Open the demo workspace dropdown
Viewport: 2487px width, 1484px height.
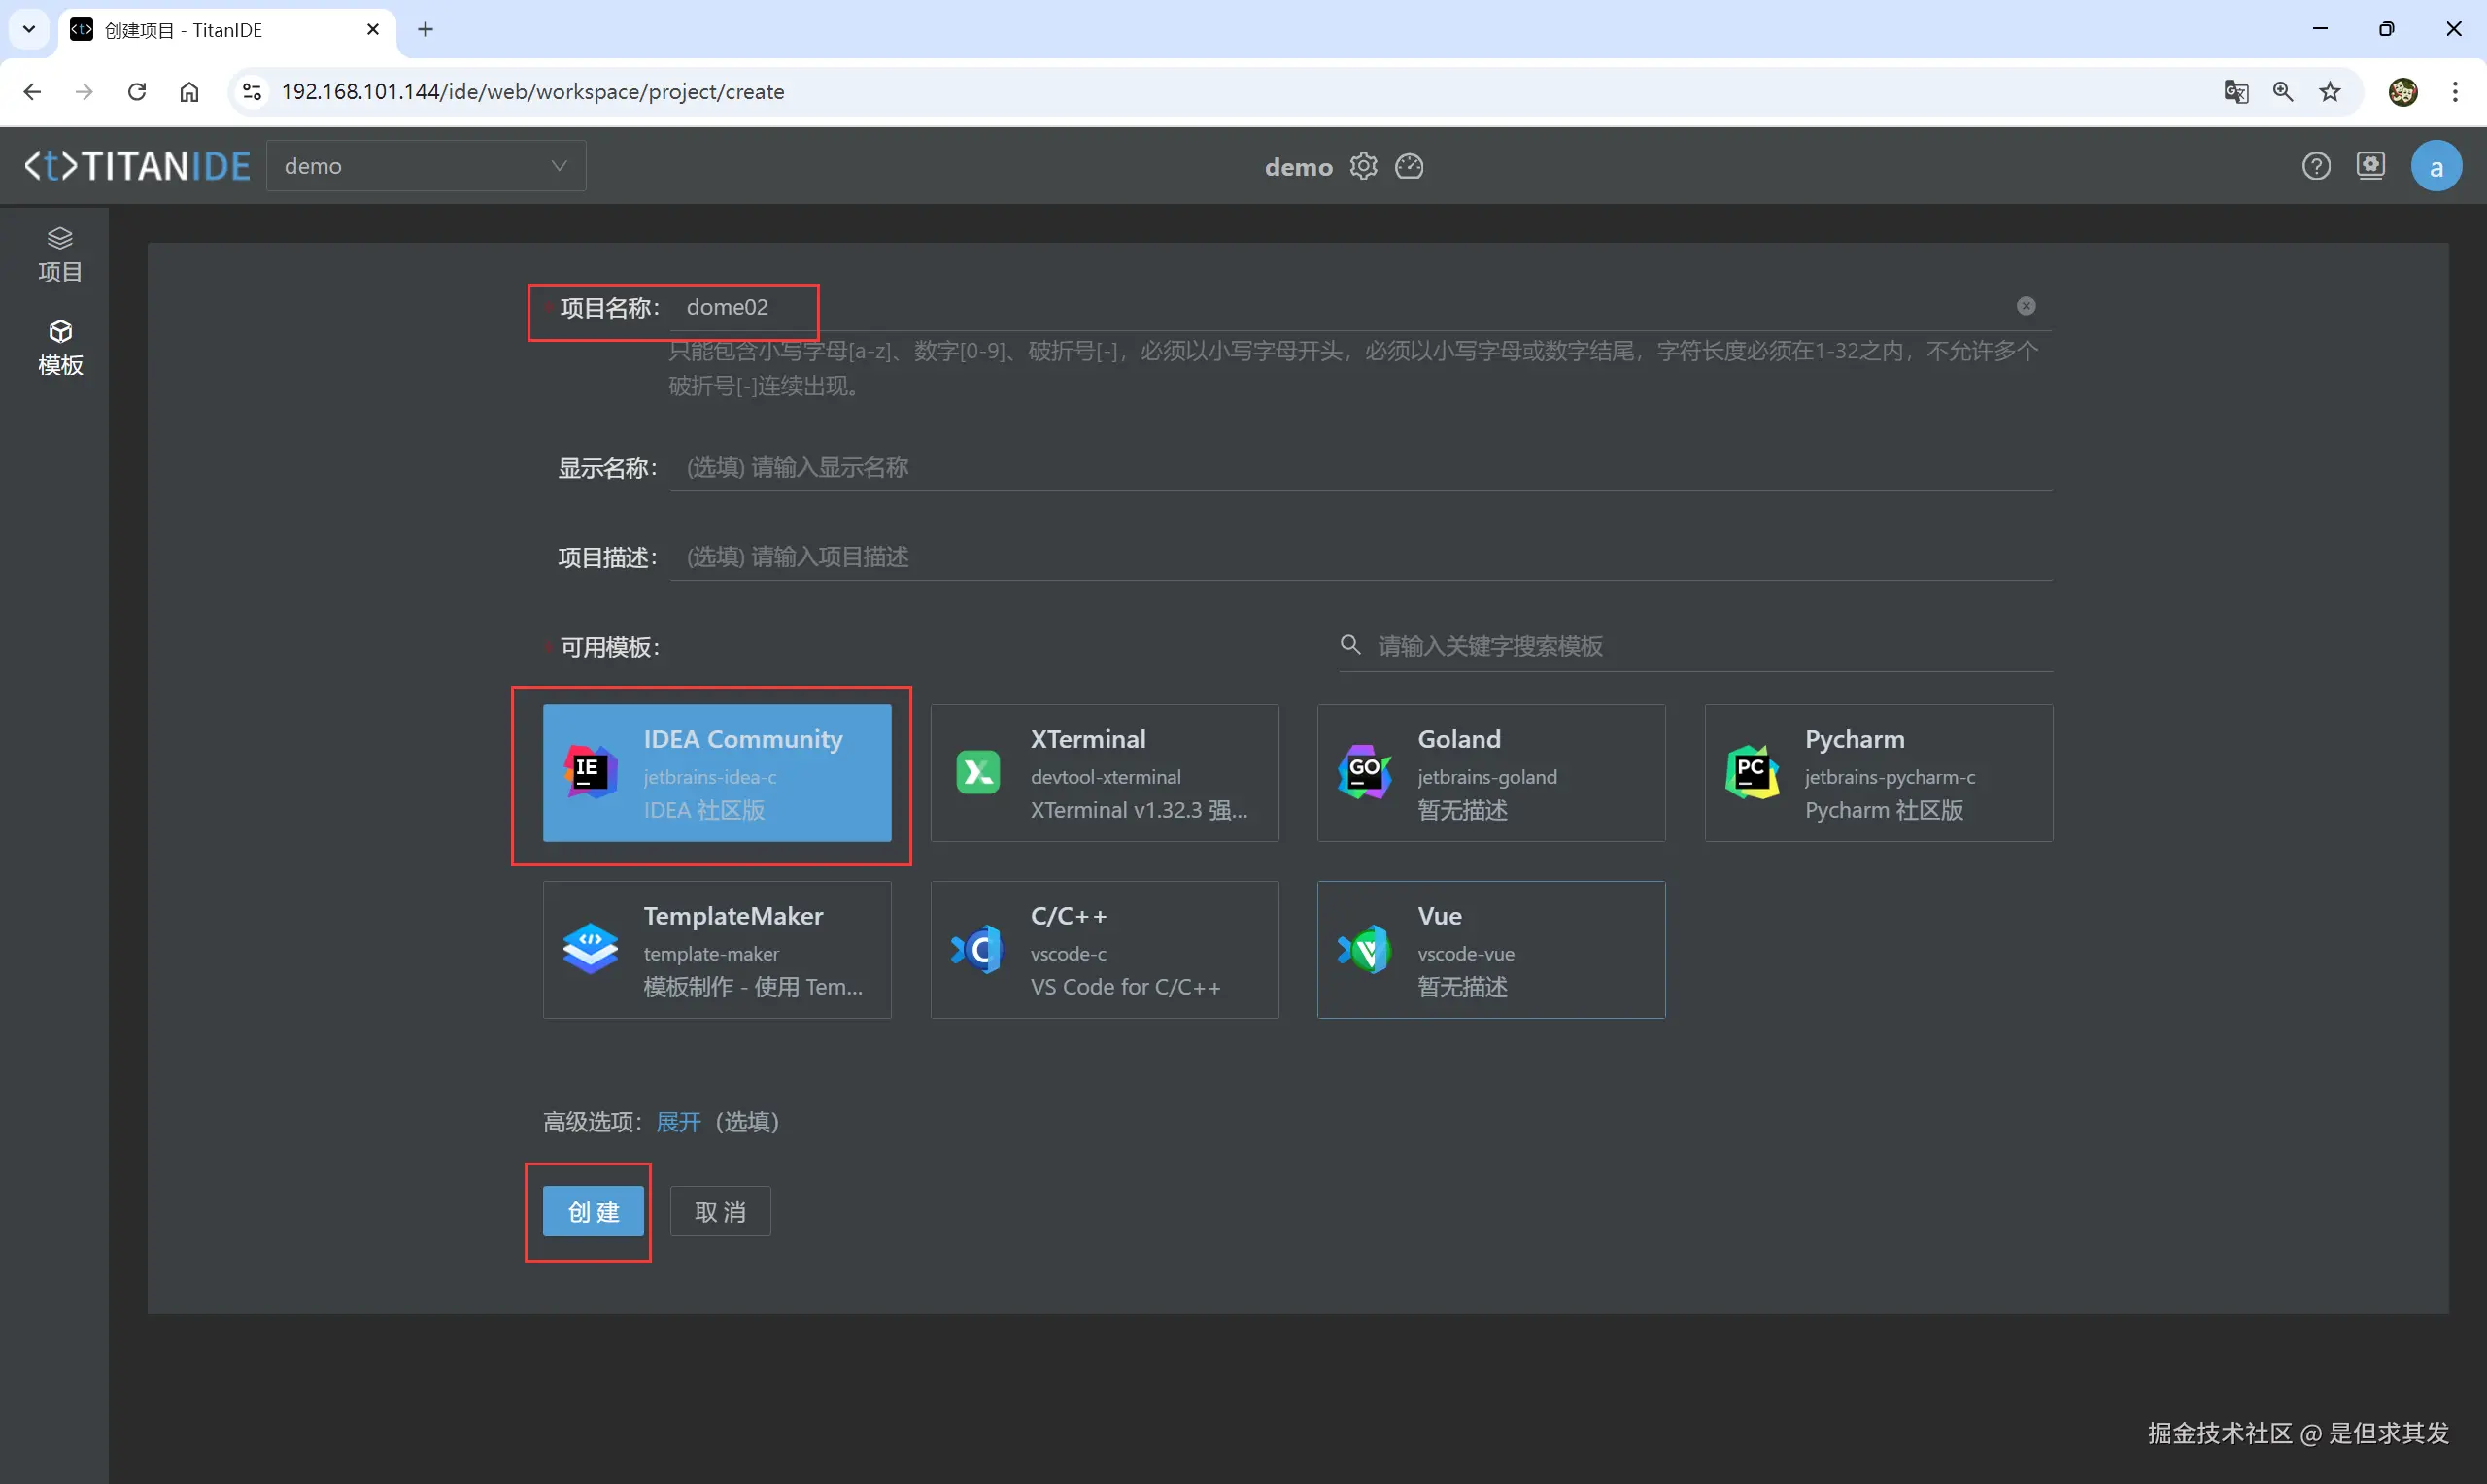[x=426, y=166]
